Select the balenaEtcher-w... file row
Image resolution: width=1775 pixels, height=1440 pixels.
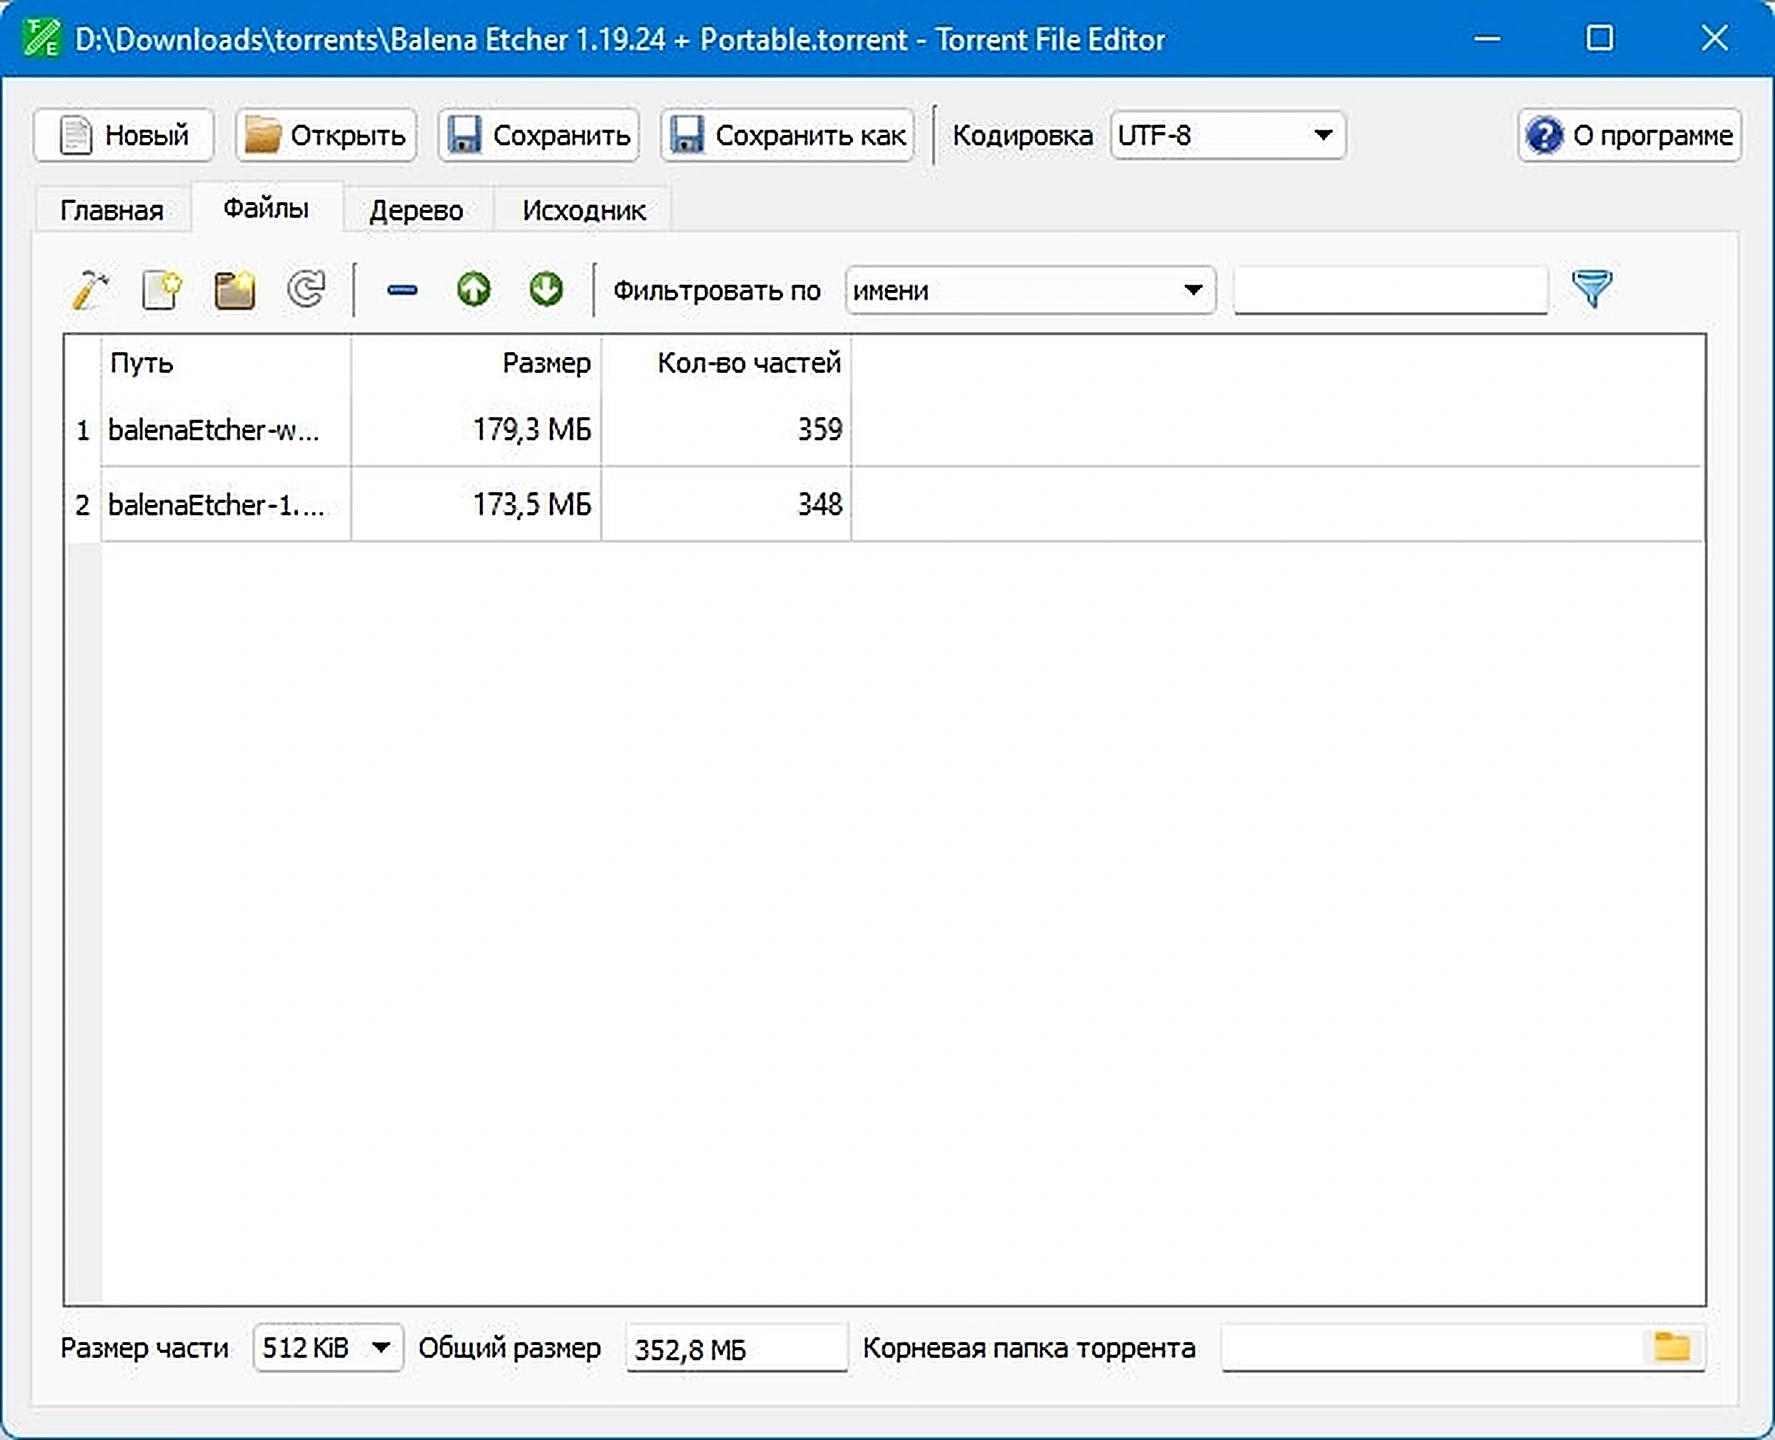884,430
